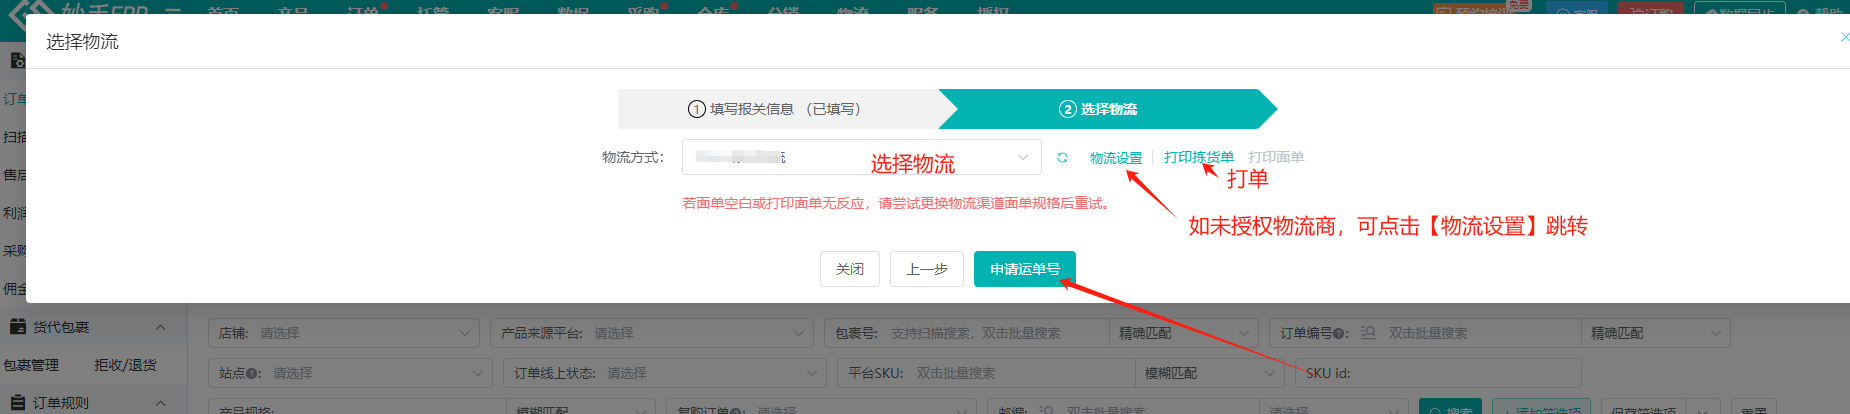Collapse the 货代包裹 sidebar section
Image resolution: width=1850 pixels, height=414 pixels.
tap(160, 327)
